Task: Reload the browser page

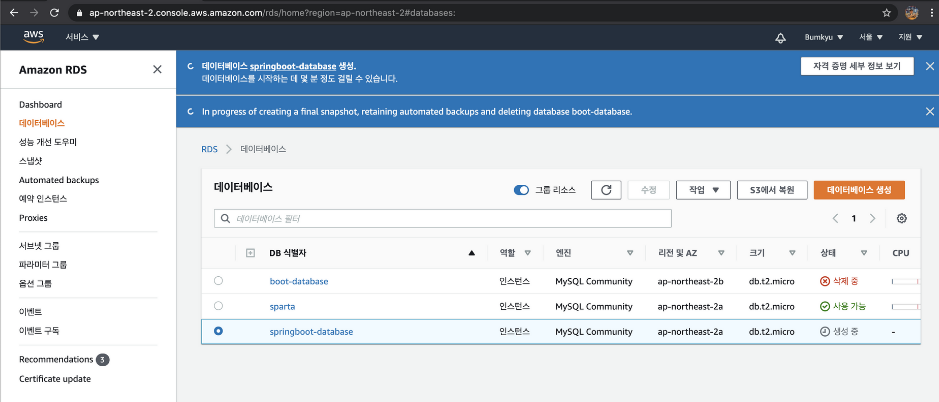Action: [54, 13]
